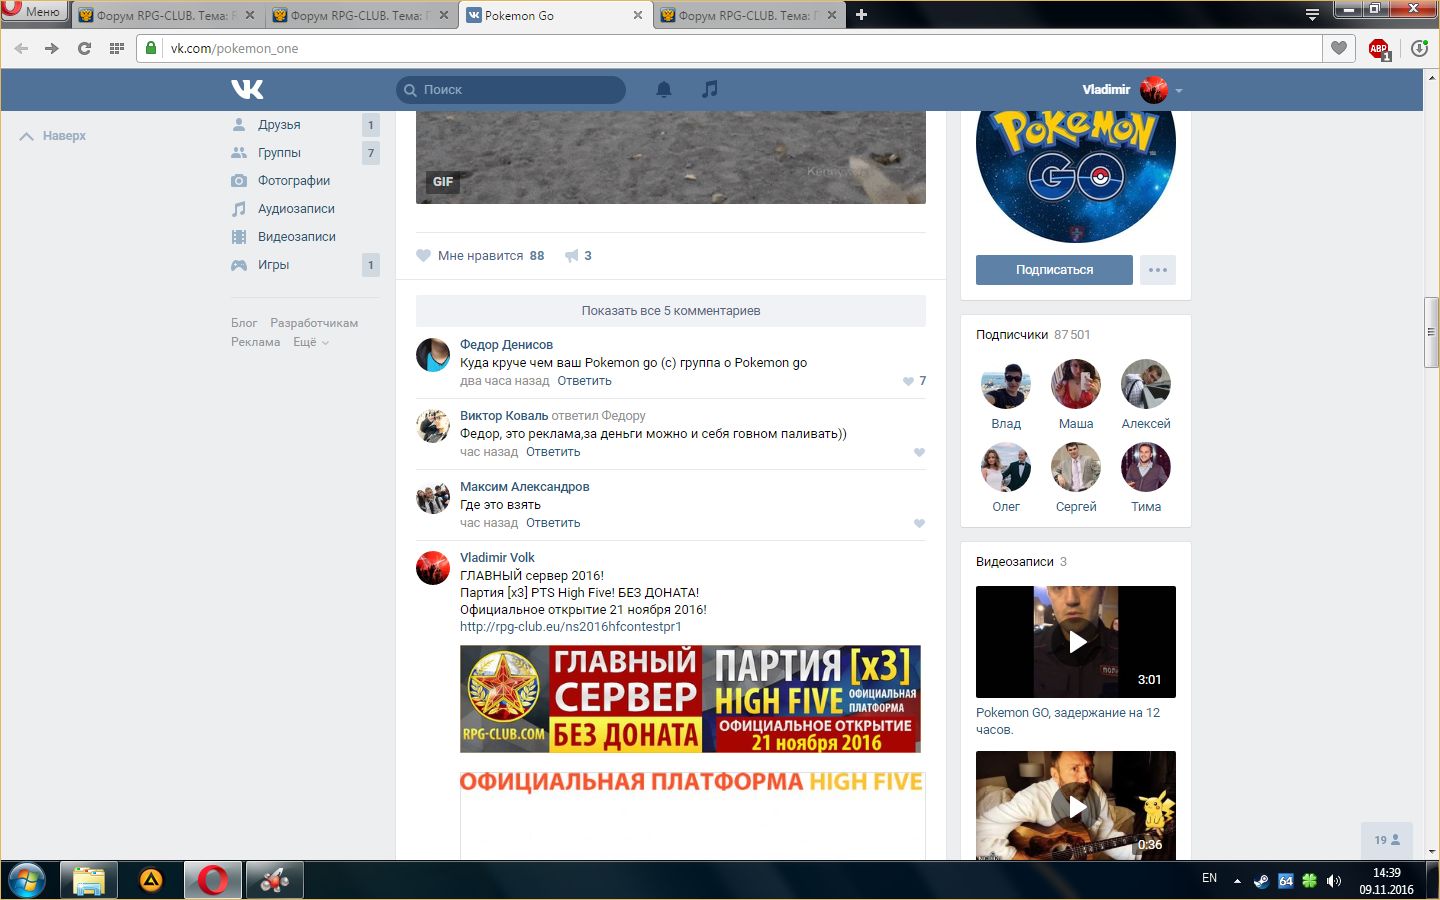Open the music note player icon
Screen dimensions: 1440x900
710,89
